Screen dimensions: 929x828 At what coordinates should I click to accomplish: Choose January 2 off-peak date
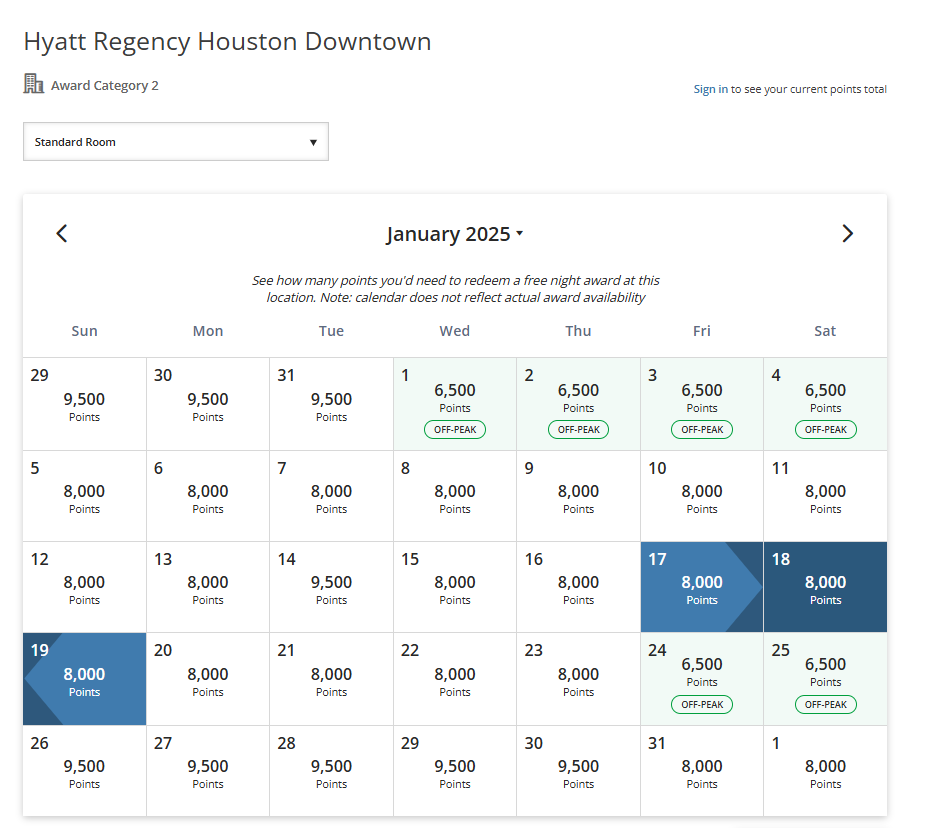(578, 404)
